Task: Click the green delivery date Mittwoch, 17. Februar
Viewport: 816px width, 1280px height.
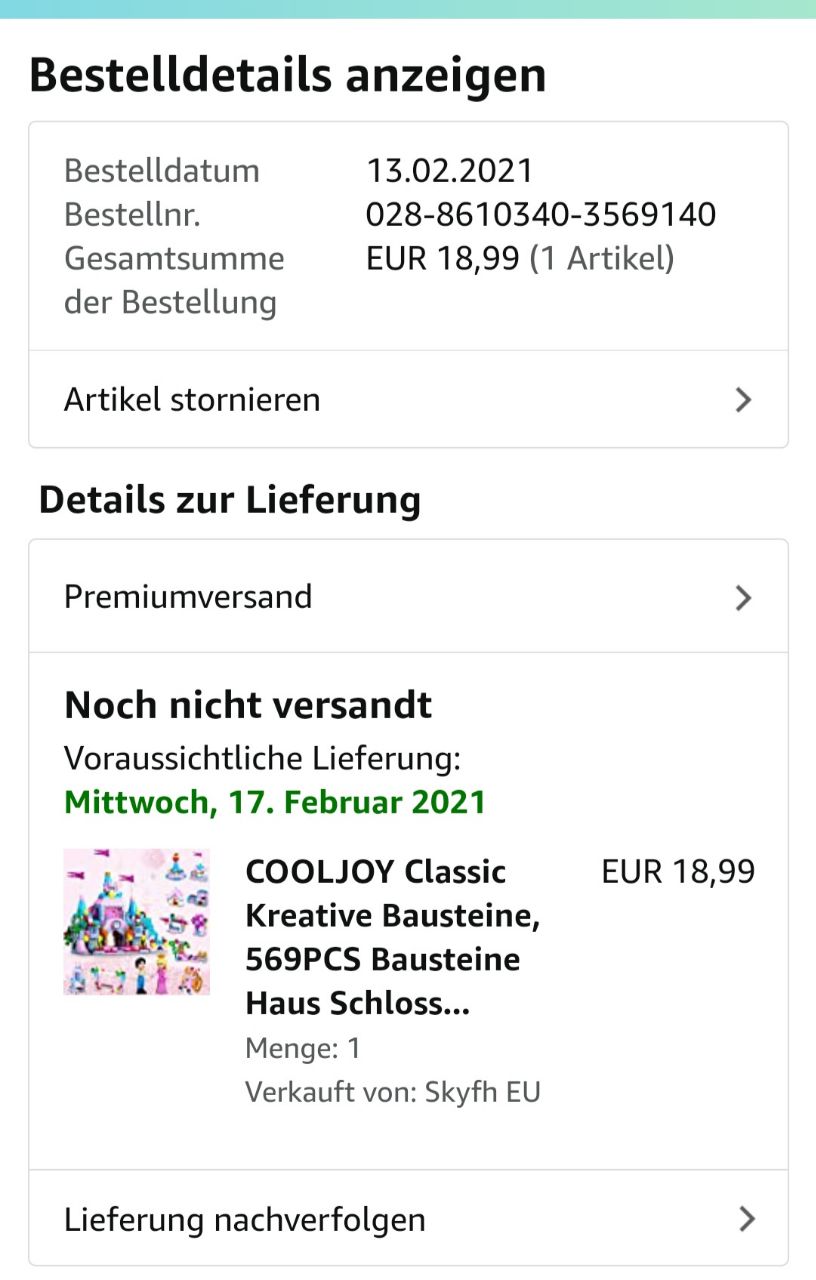Action: pos(275,802)
